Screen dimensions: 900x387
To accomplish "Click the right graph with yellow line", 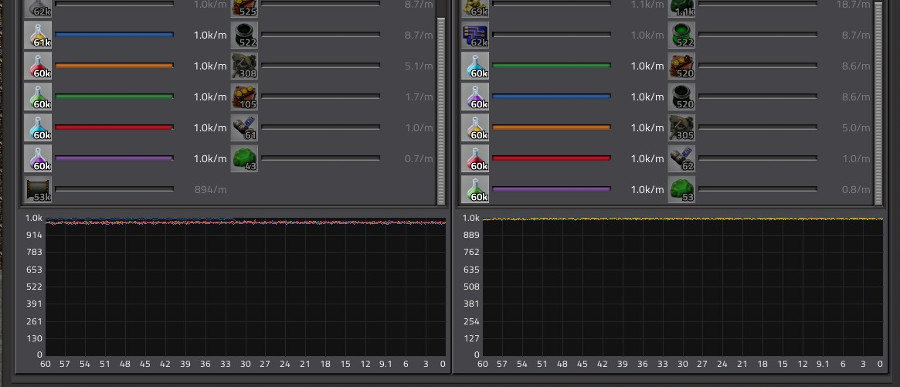I will point(683,287).
